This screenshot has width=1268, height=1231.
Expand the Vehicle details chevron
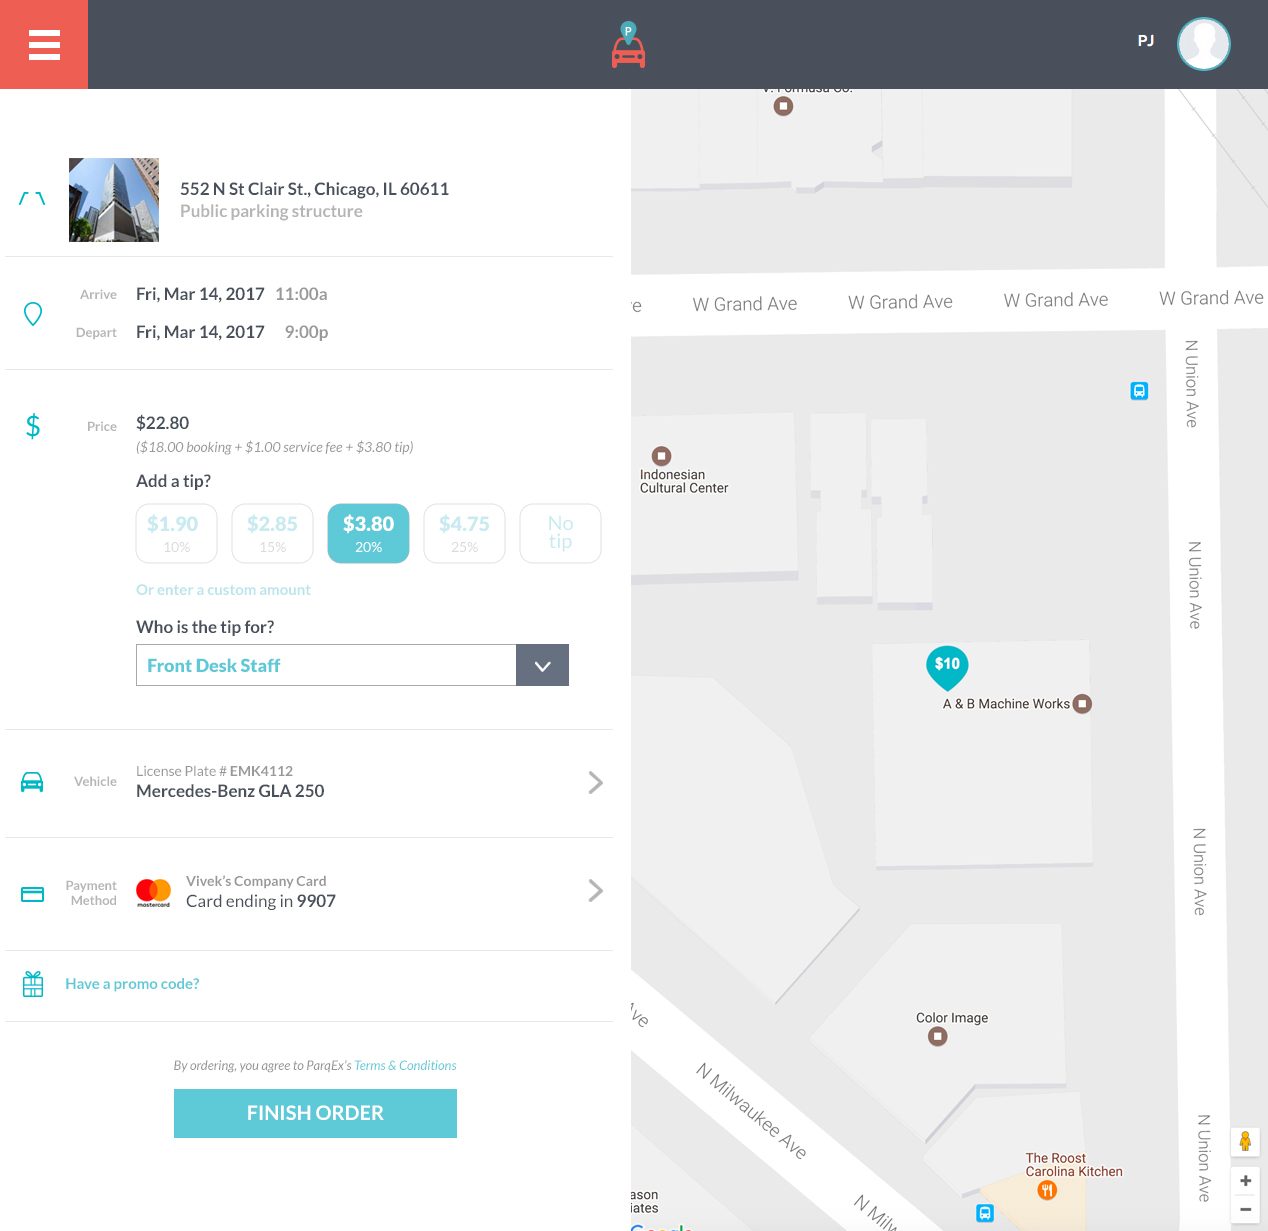(595, 782)
